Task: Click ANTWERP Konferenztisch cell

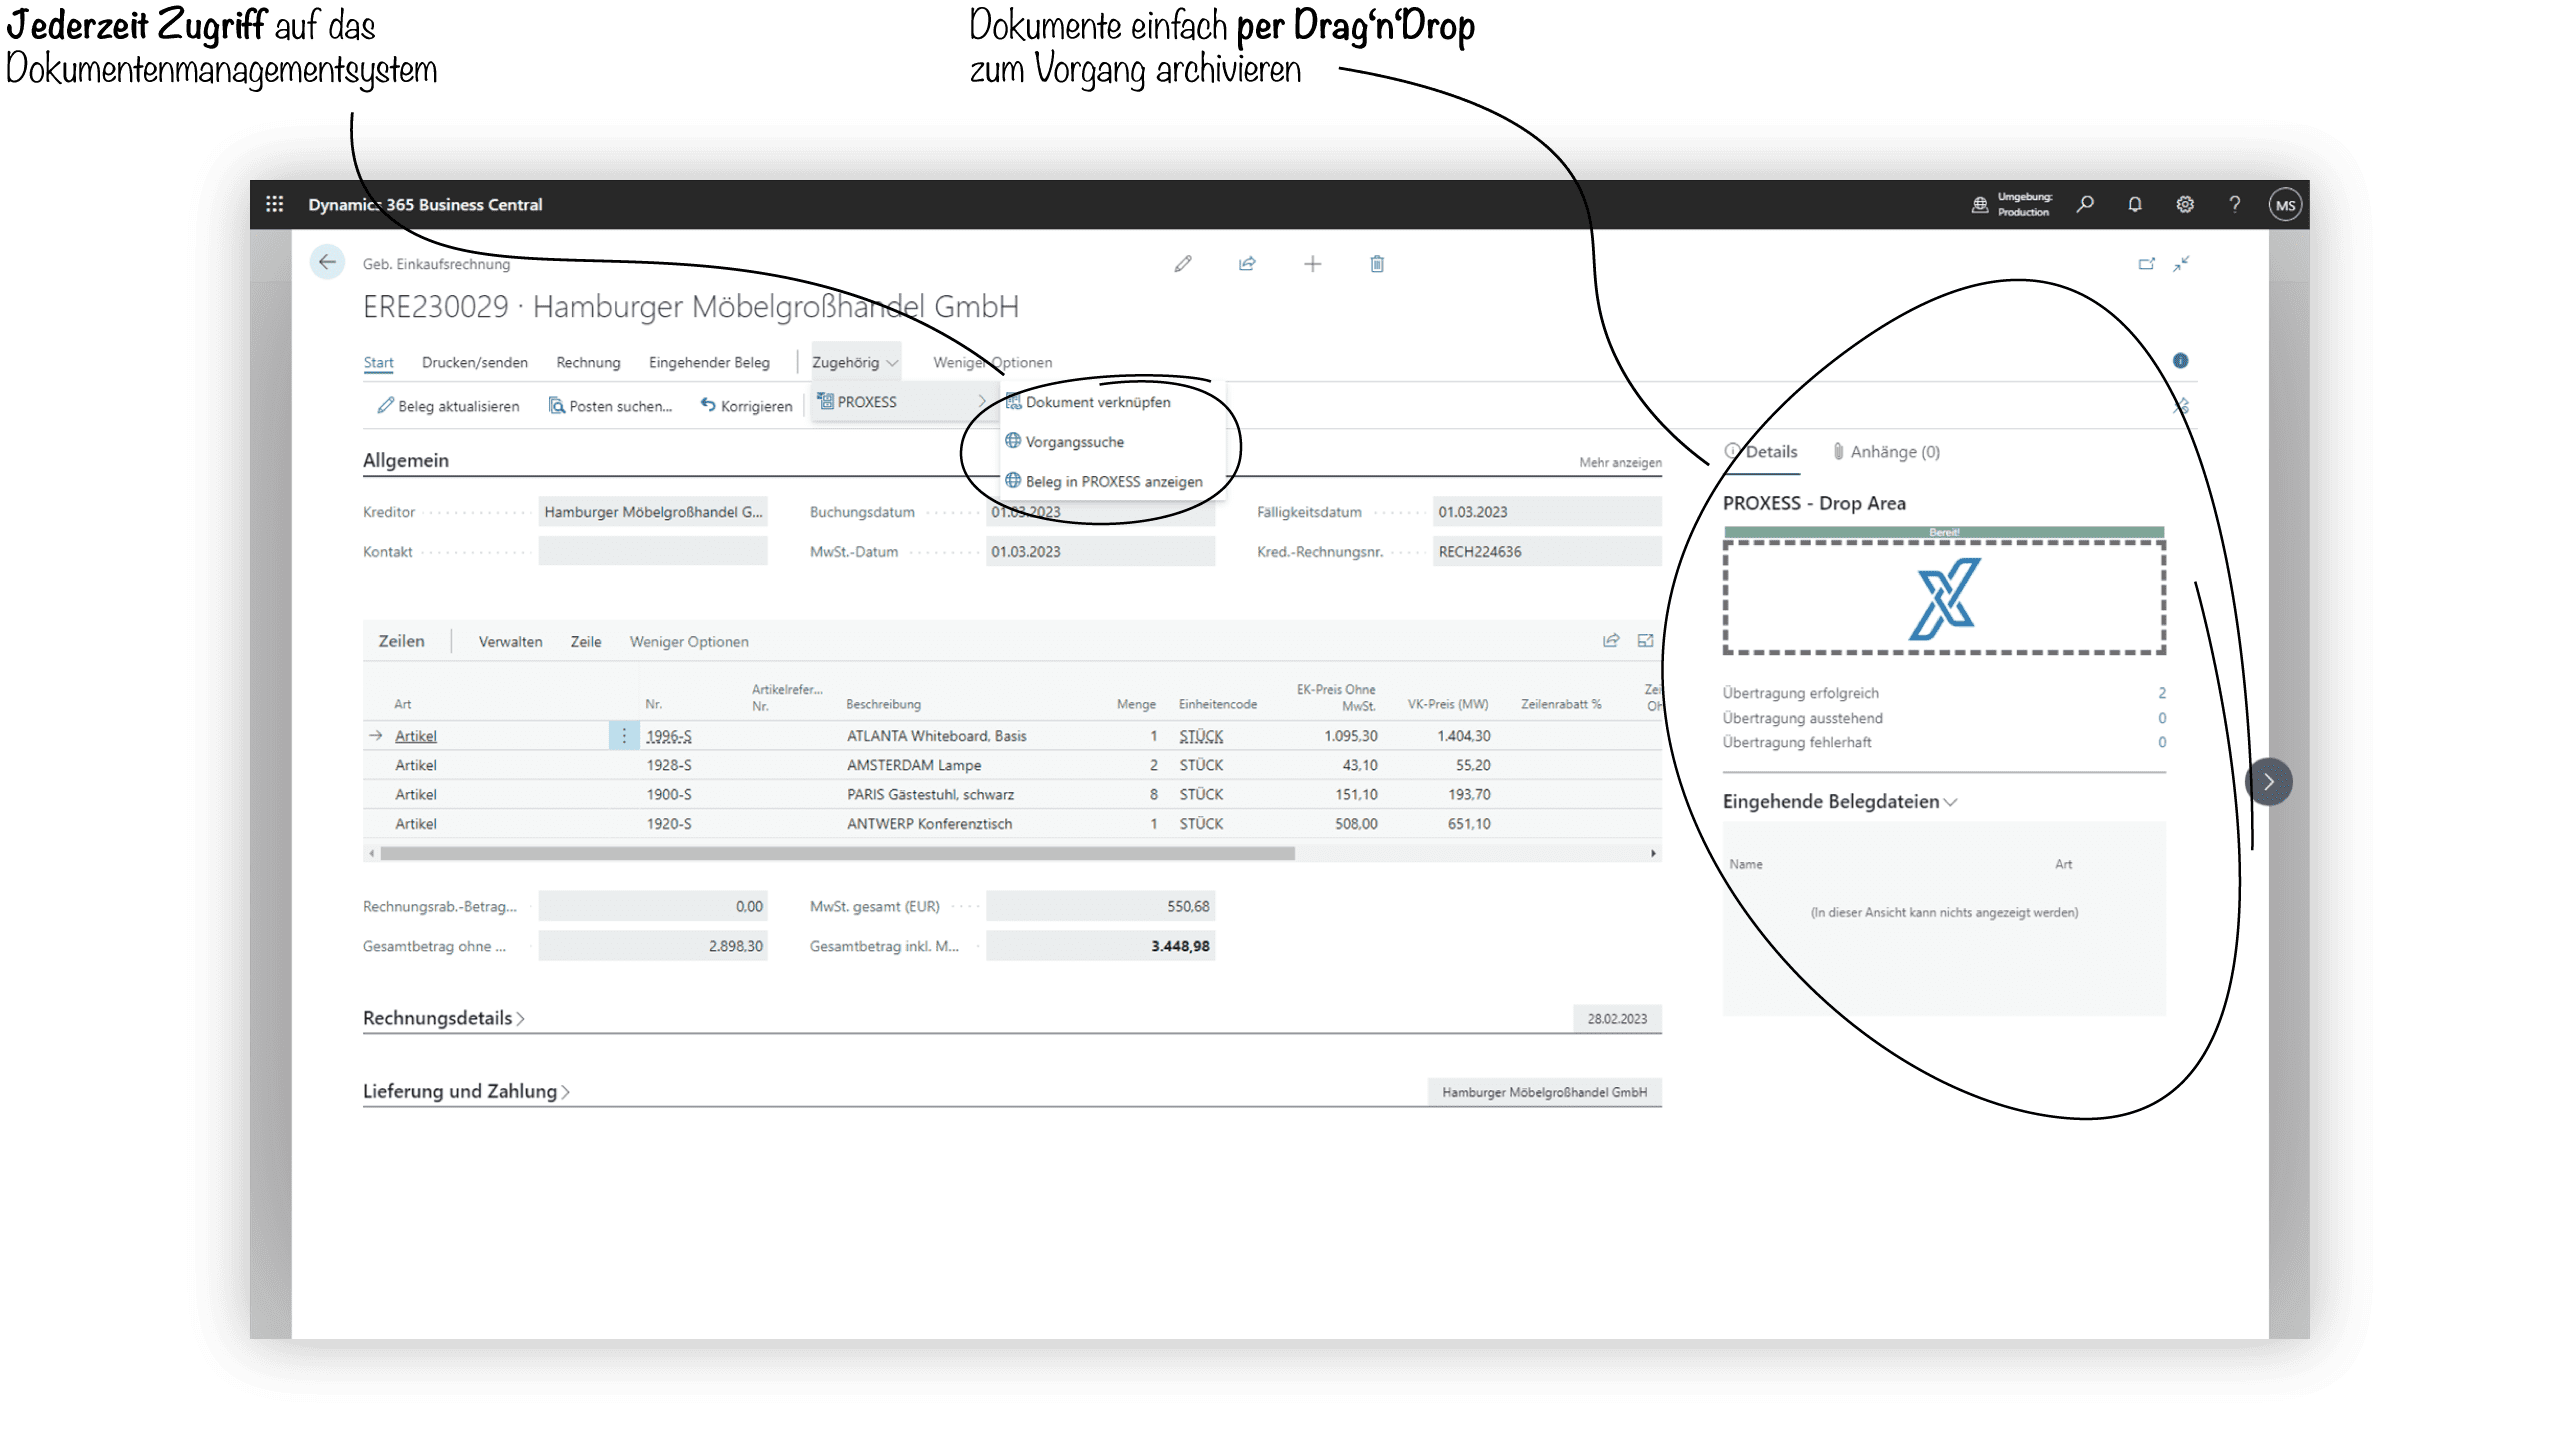Action: 929,824
